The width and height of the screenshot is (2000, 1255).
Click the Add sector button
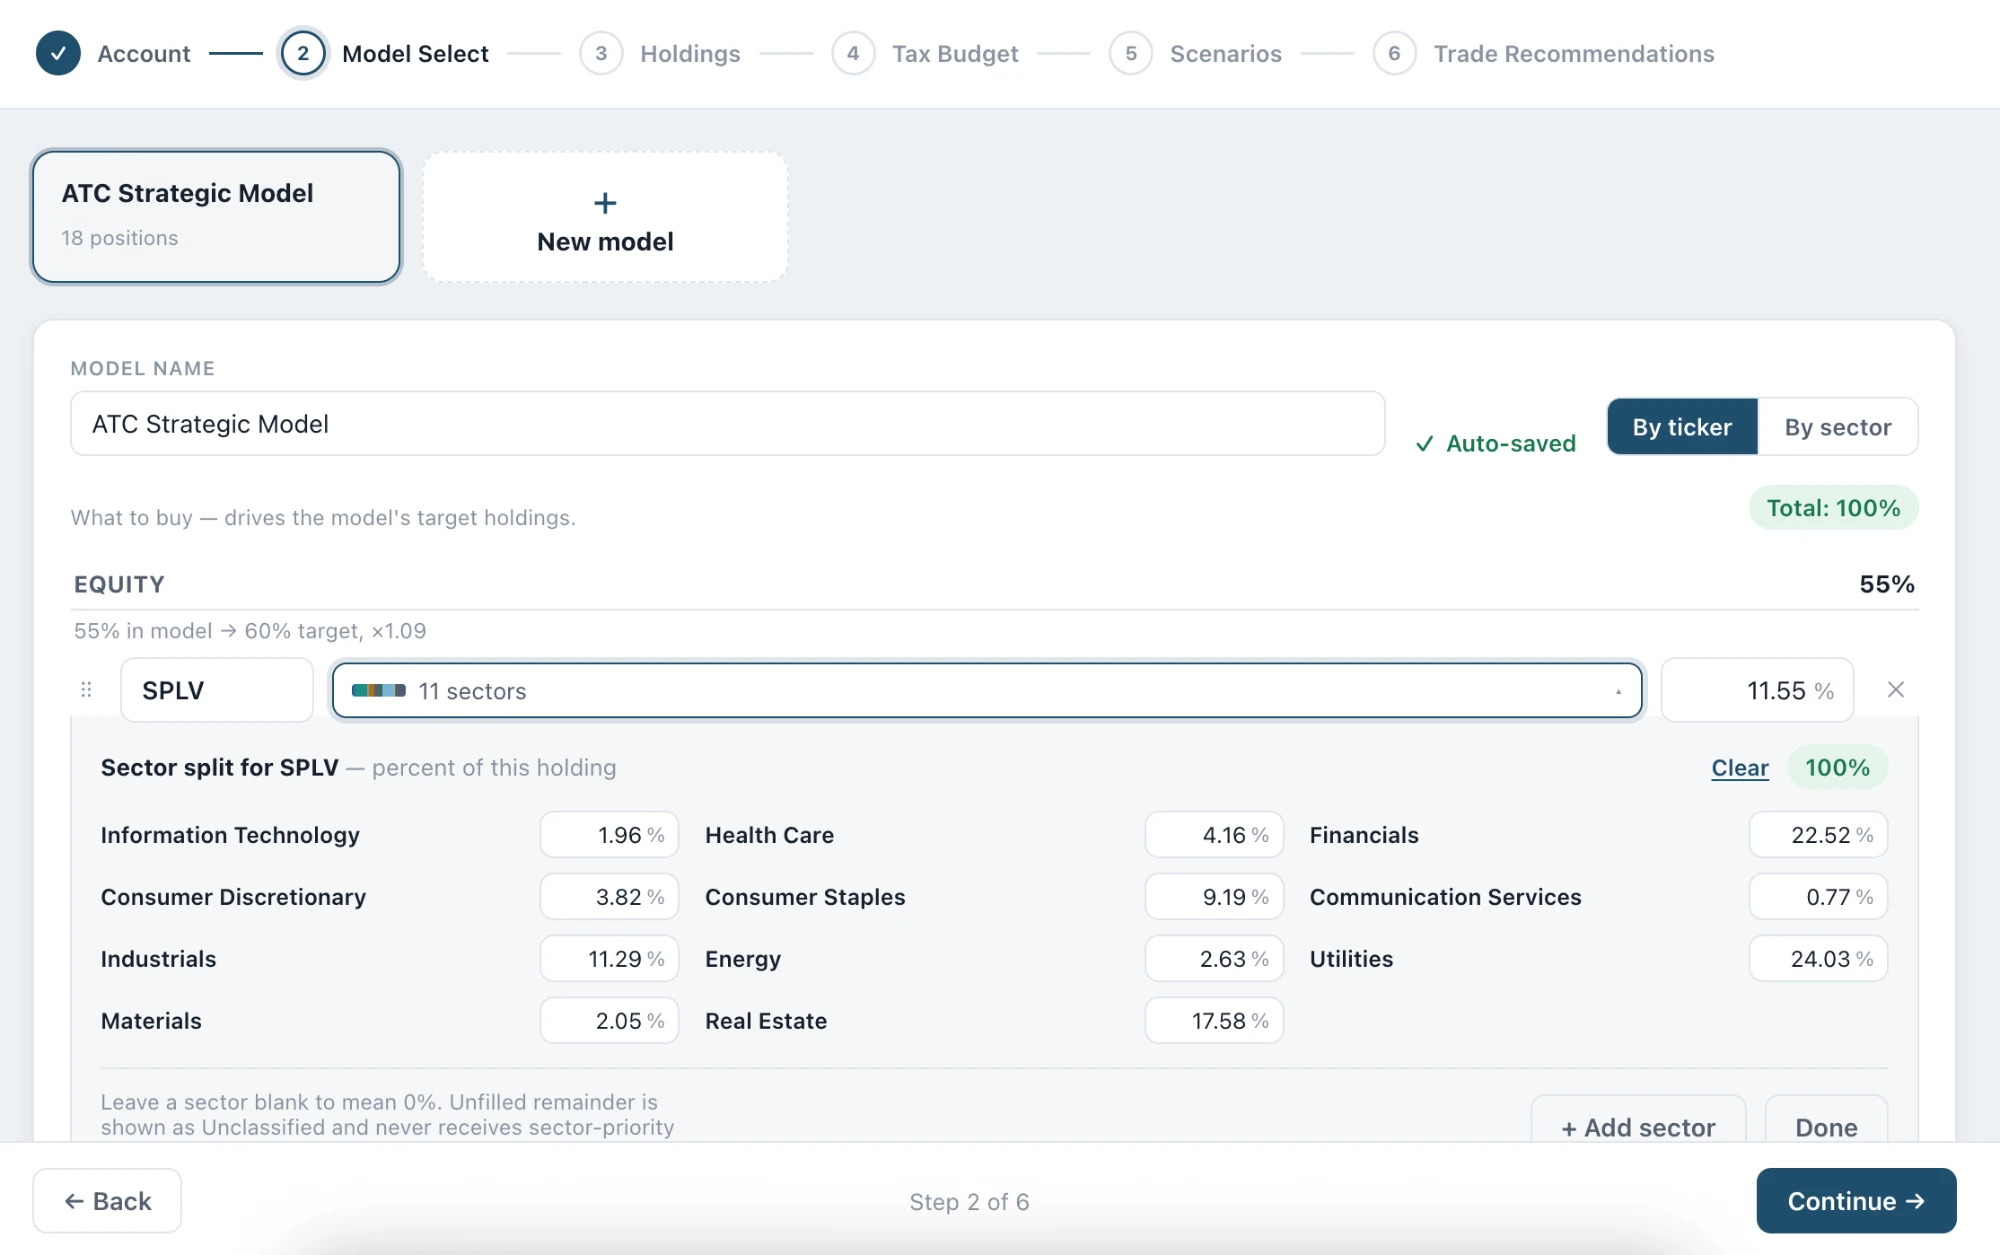(x=1638, y=1120)
